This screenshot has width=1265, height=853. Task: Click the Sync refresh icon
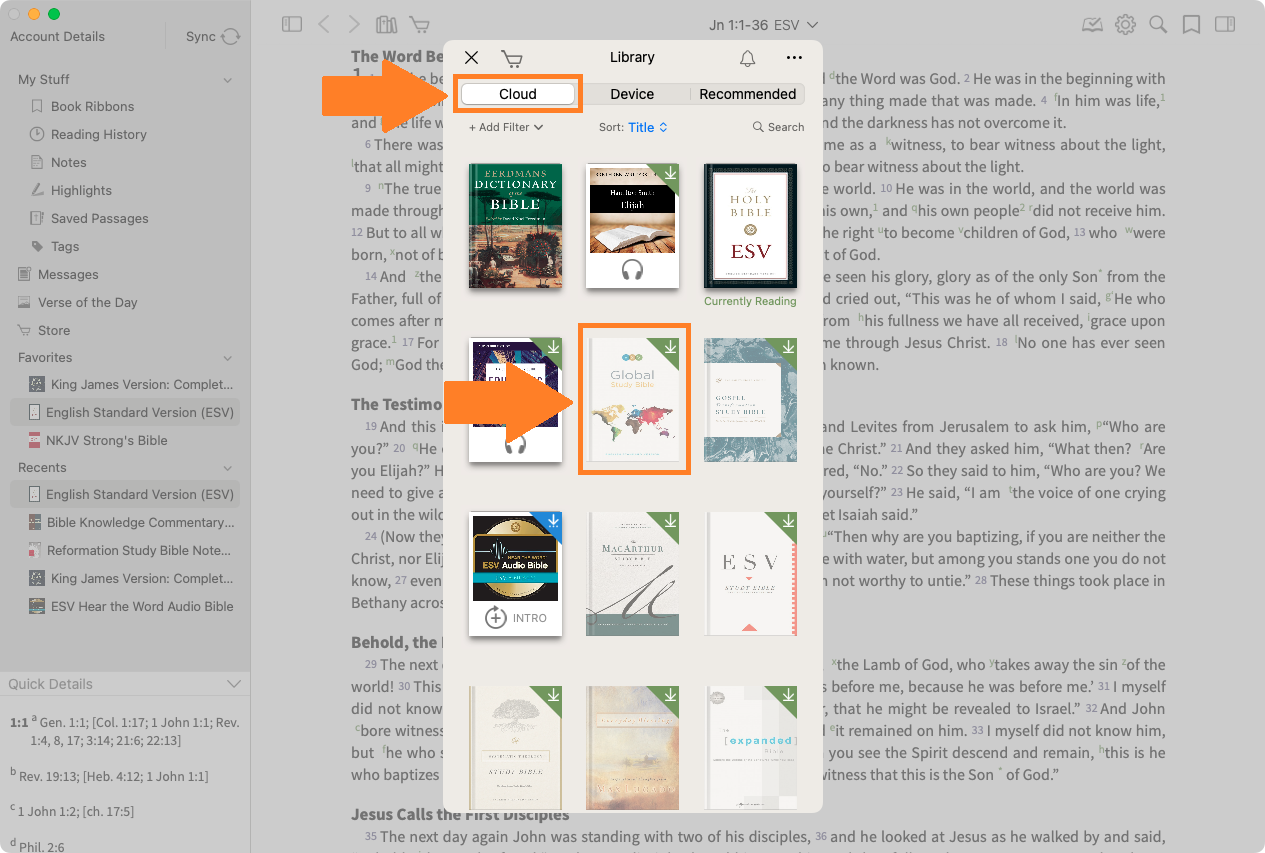tap(231, 37)
